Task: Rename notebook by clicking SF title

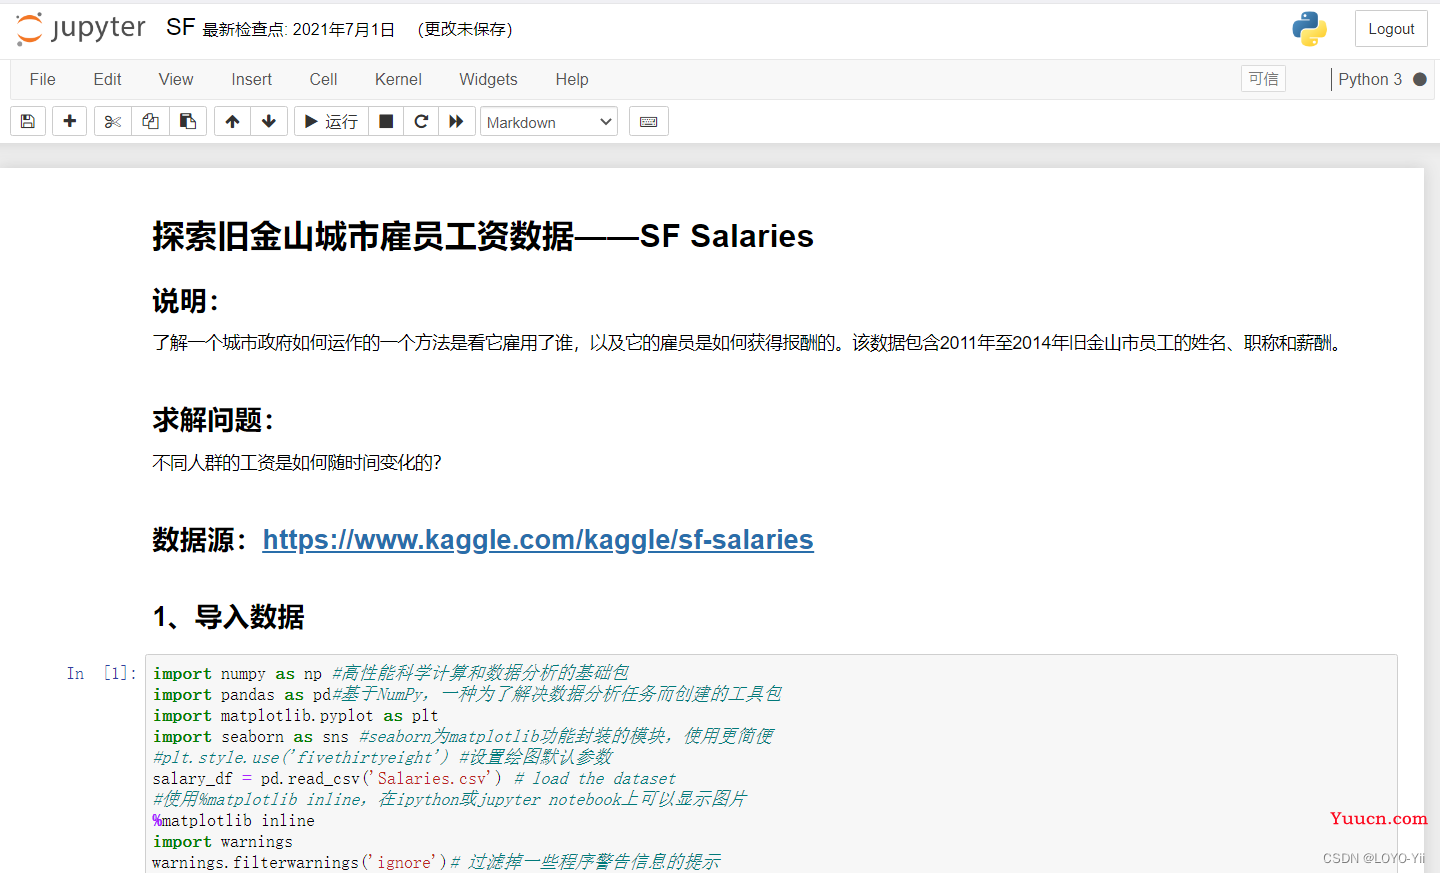Action: tap(181, 27)
